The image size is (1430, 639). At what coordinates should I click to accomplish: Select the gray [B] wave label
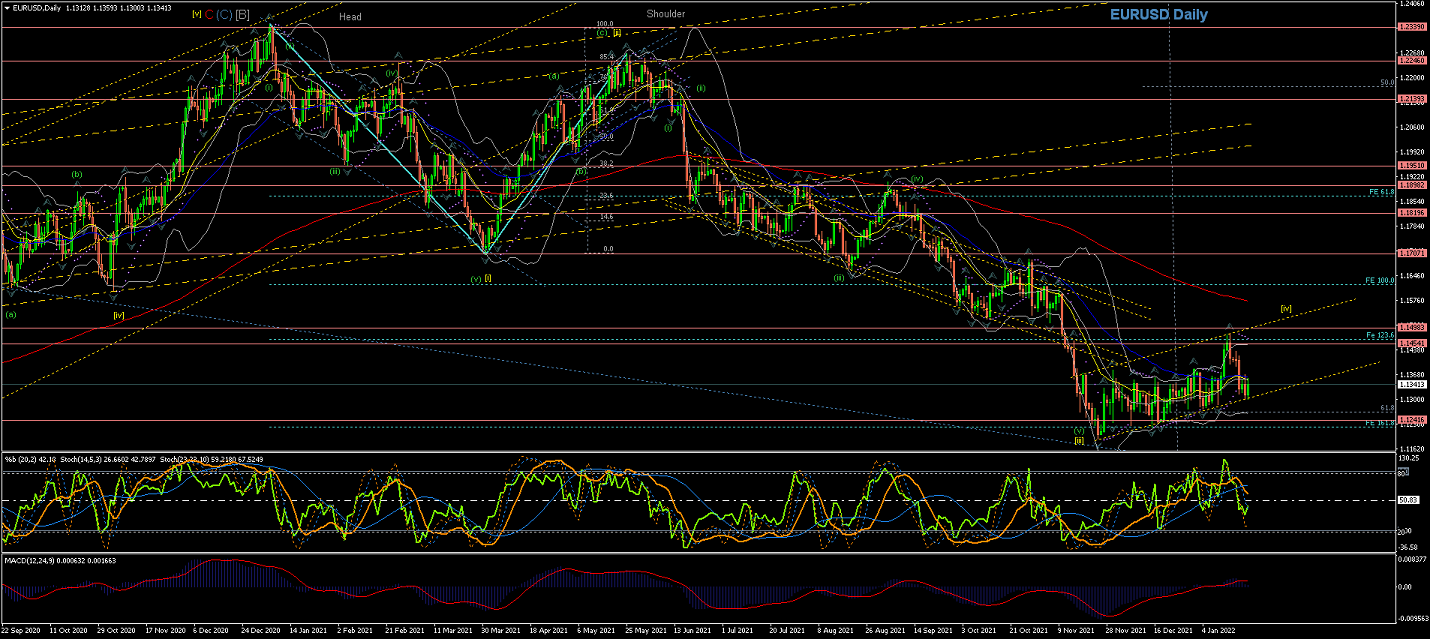click(x=243, y=15)
